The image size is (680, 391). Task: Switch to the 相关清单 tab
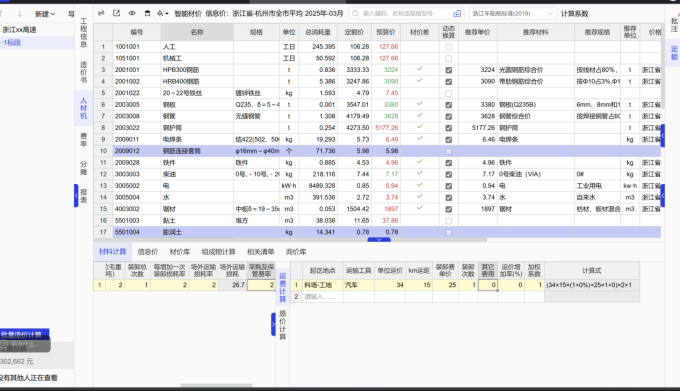pos(260,252)
